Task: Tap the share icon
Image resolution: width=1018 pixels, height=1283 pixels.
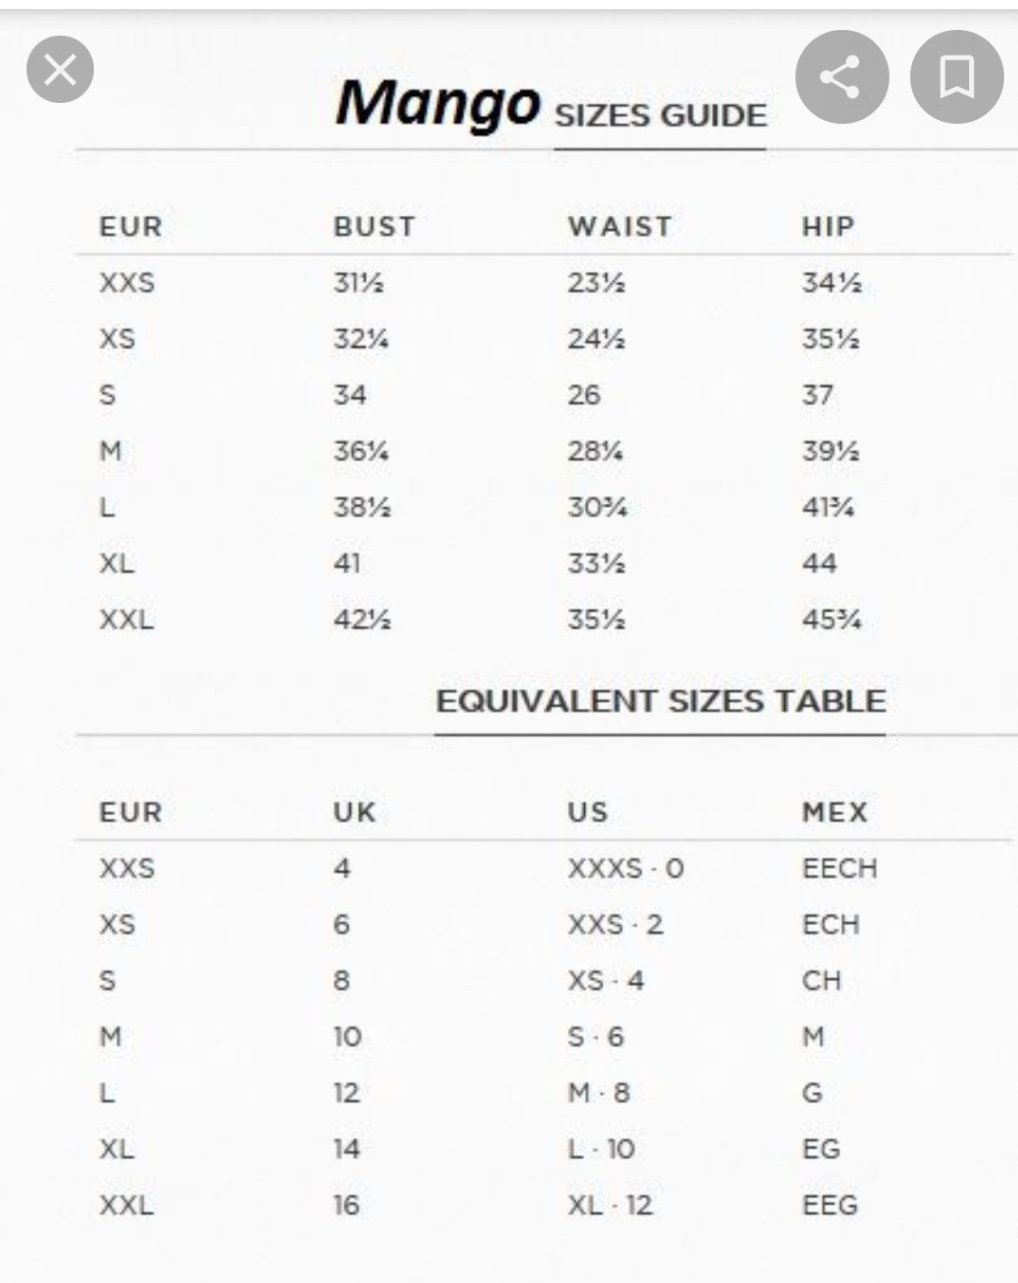Action: (x=842, y=77)
